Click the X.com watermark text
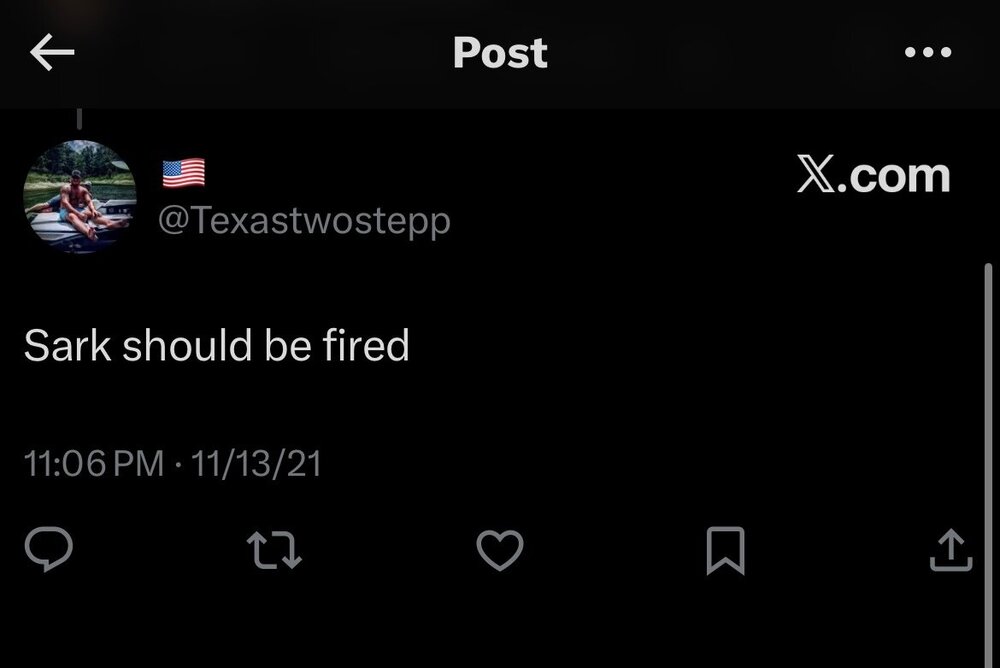This screenshot has height=668, width=1000. [873, 176]
